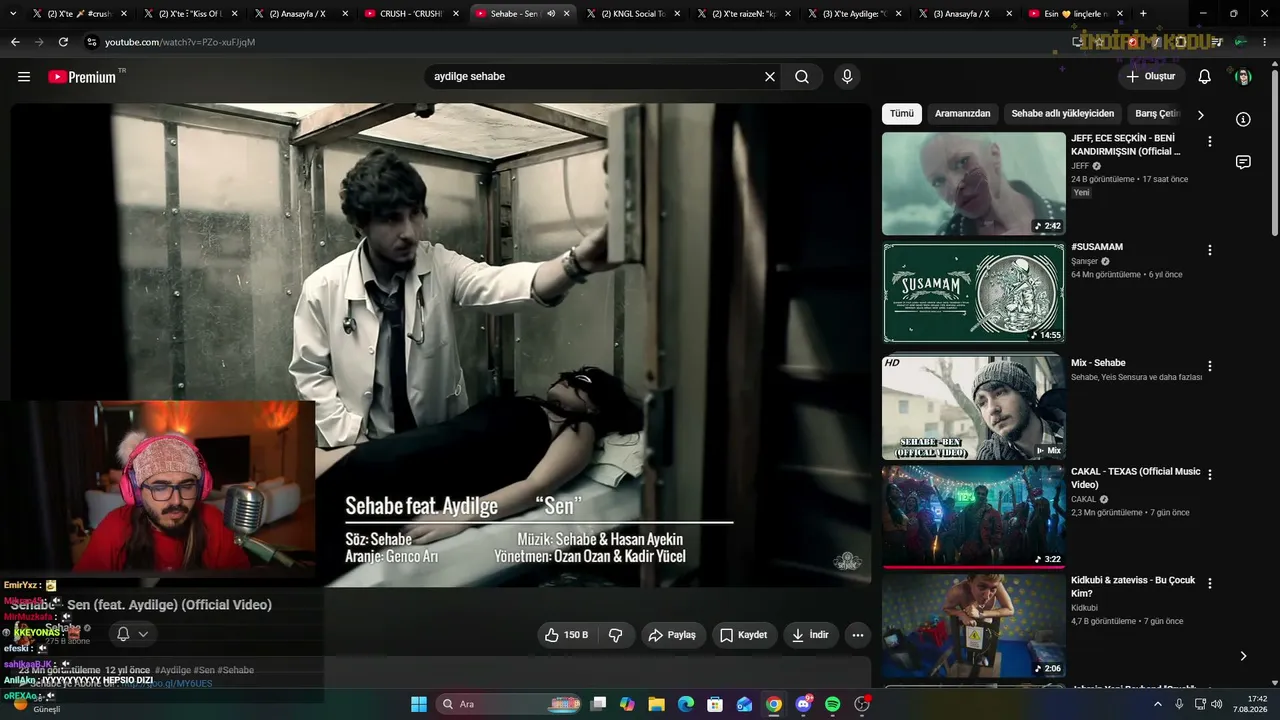Go back in the browser

click(x=15, y=42)
